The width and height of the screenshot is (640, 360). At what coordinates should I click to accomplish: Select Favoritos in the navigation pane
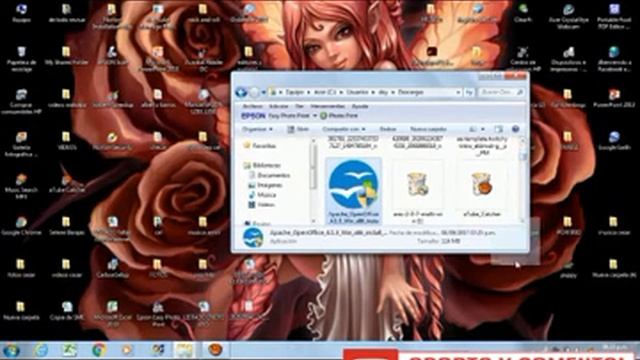coord(260,146)
